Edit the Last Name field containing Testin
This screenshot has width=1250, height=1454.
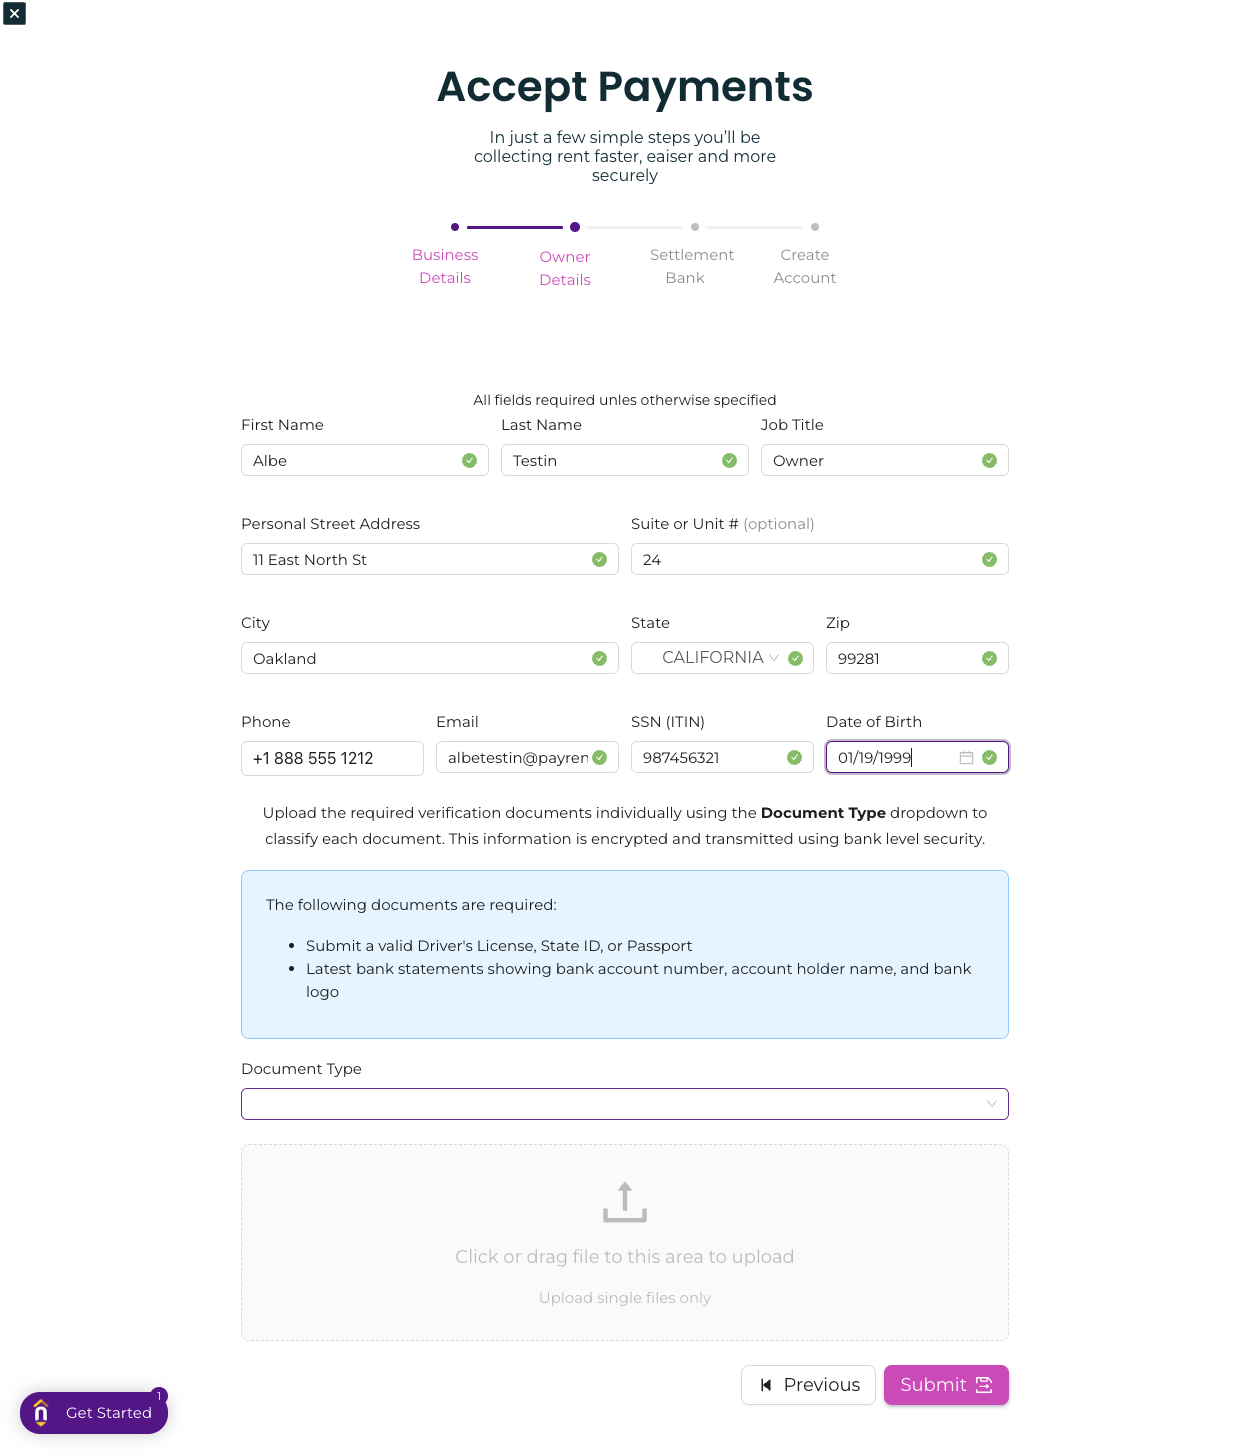coord(625,460)
